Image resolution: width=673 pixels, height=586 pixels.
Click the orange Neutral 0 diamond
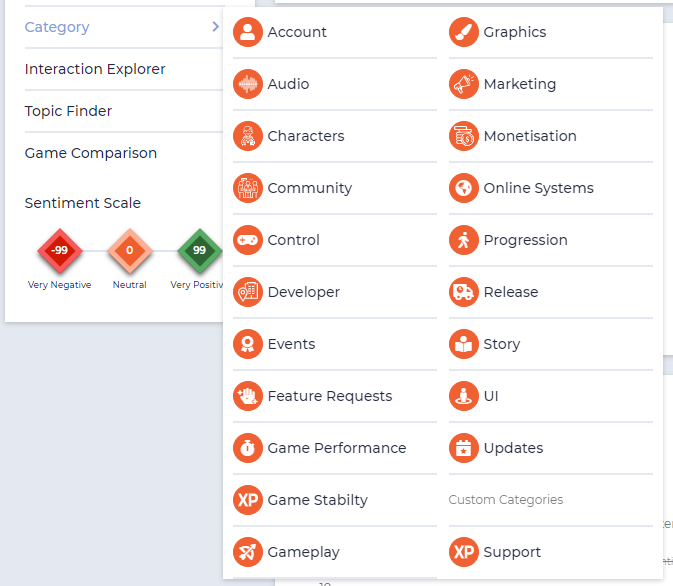pyautogui.click(x=130, y=251)
